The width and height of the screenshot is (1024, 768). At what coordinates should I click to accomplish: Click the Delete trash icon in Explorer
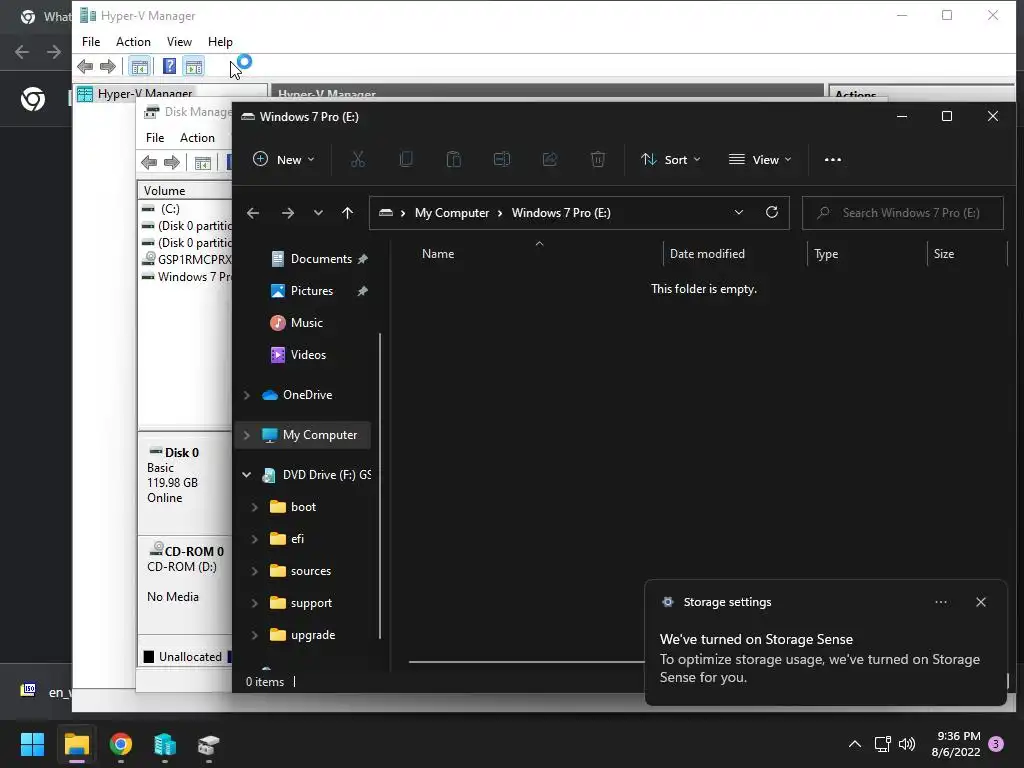pyautogui.click(x=598, y=159)
